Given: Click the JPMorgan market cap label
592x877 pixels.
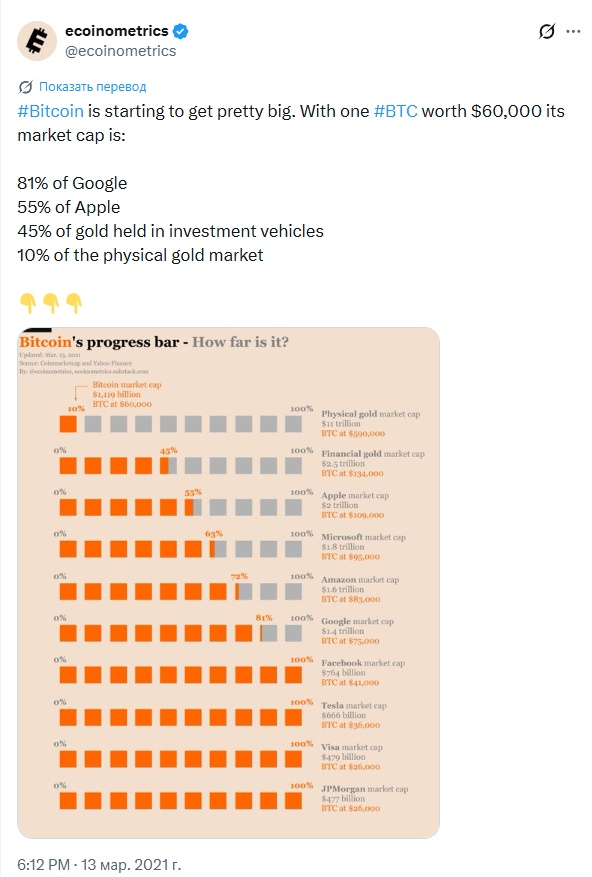Looking at the screenshot, I should 364,789.
